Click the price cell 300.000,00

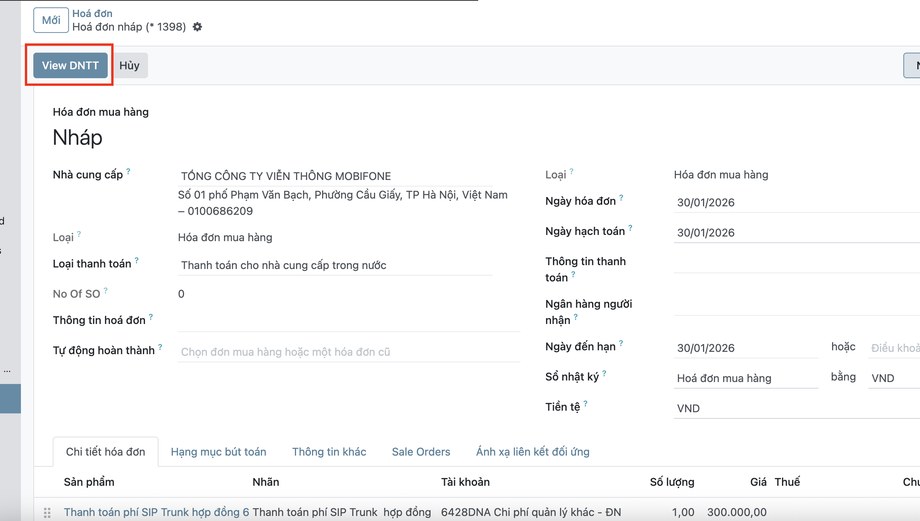coord(736,512)
